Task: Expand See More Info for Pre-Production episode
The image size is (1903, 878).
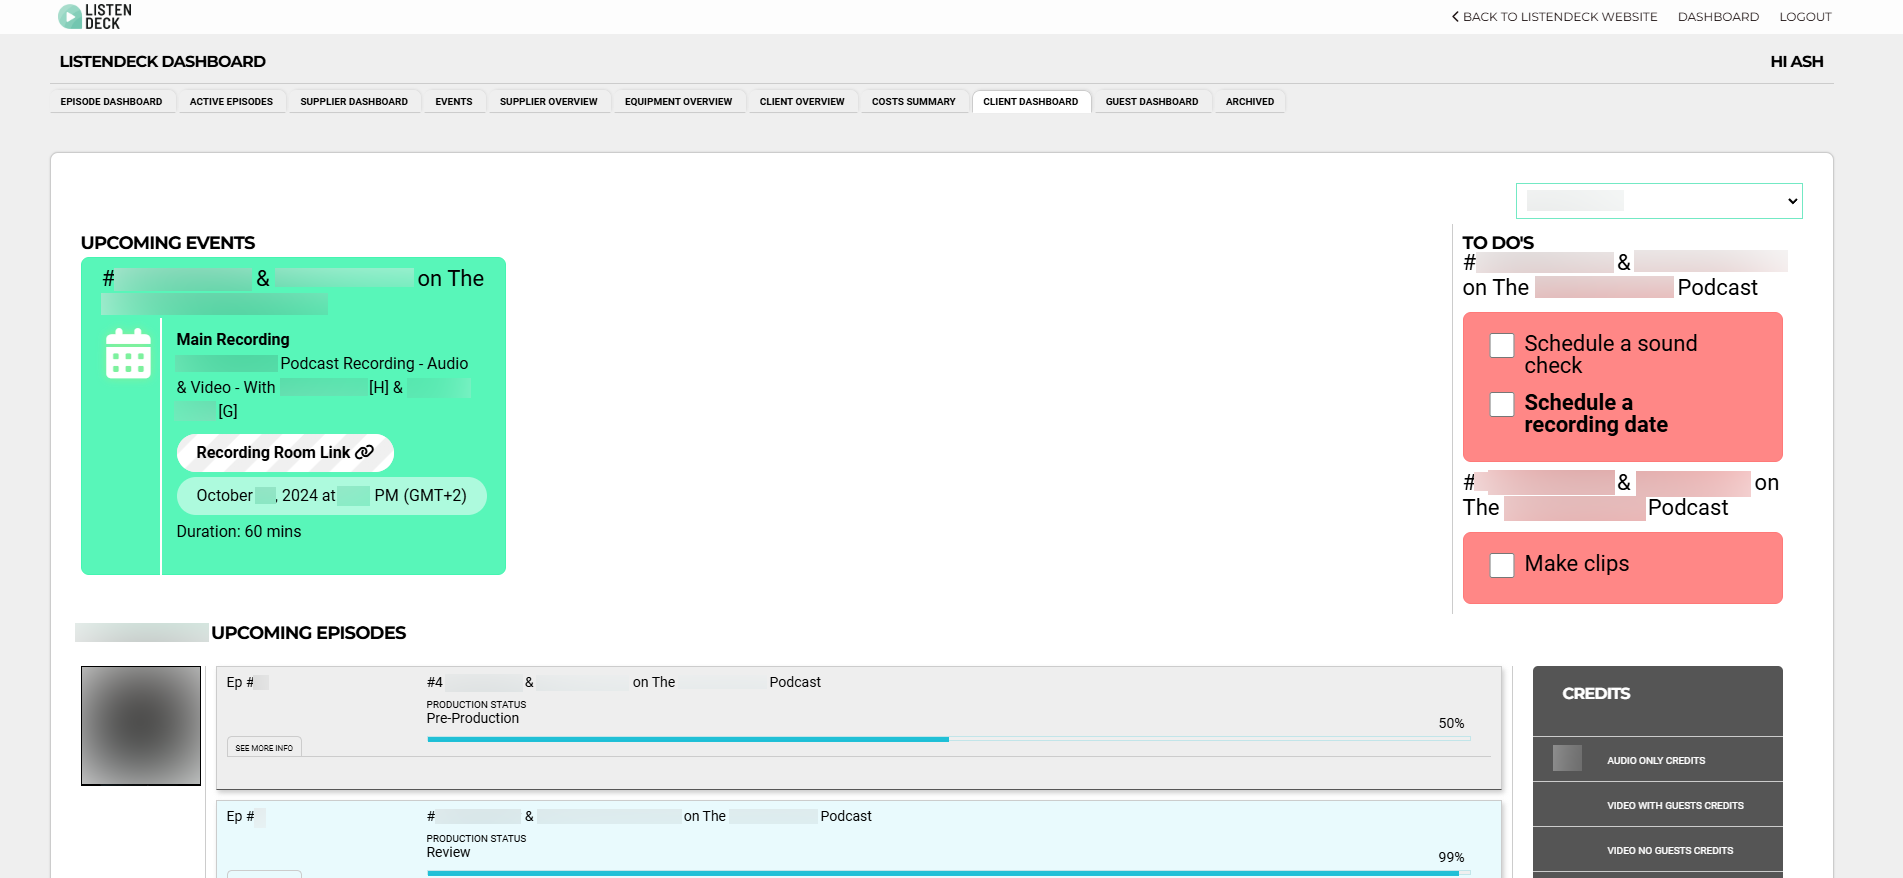Action: pyautogui.click(x=264, y=748)
